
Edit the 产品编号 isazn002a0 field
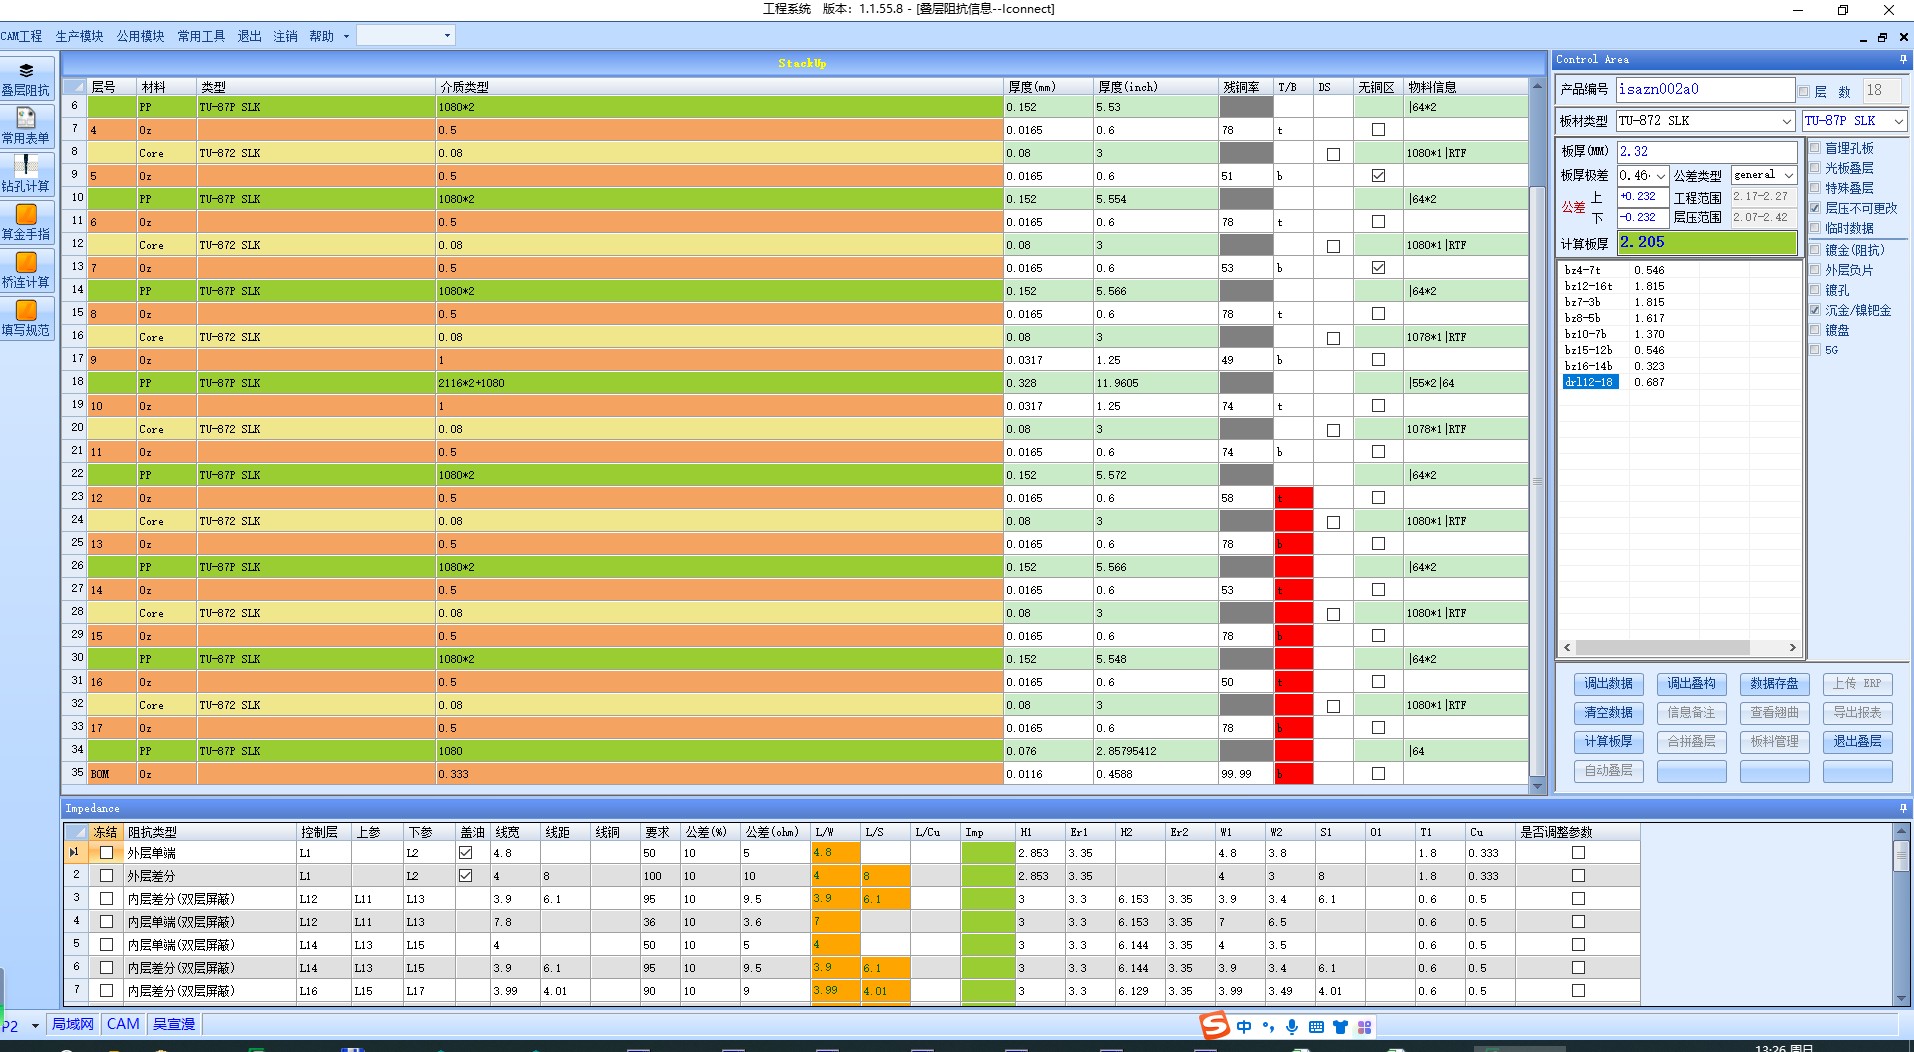(1705, 89)
